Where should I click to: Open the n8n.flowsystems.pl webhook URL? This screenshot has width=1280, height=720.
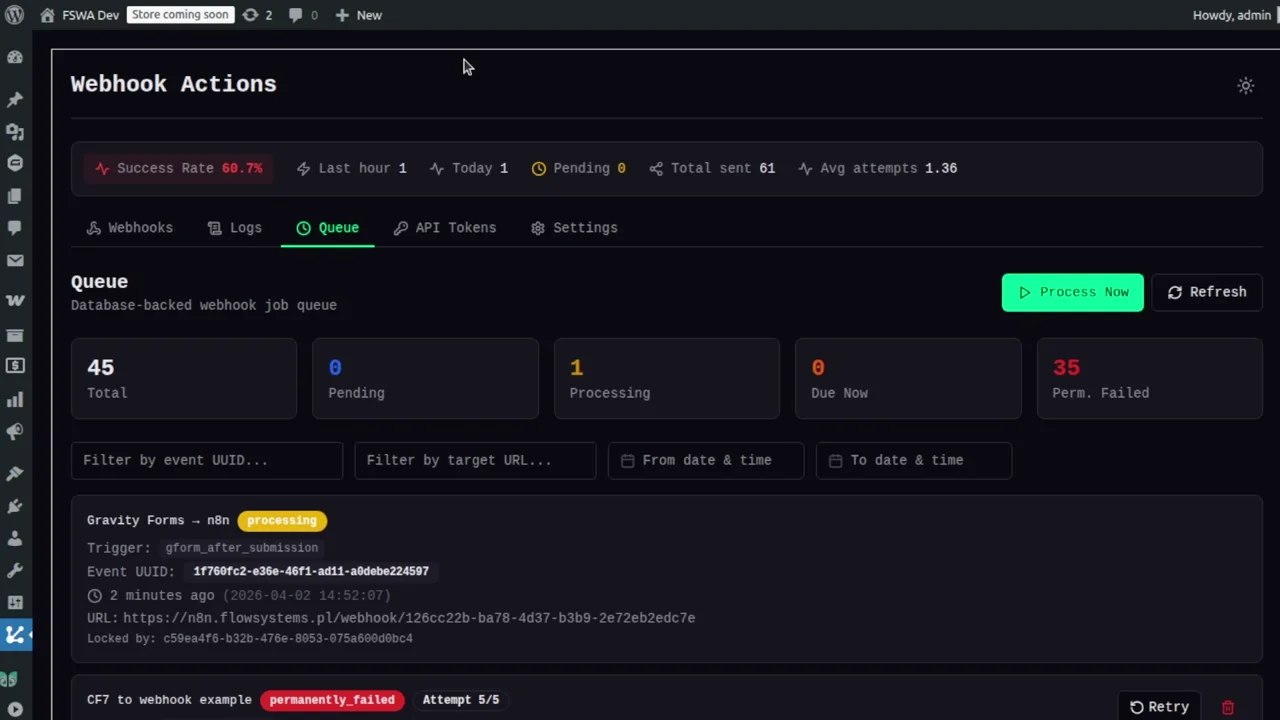(409, 618)
